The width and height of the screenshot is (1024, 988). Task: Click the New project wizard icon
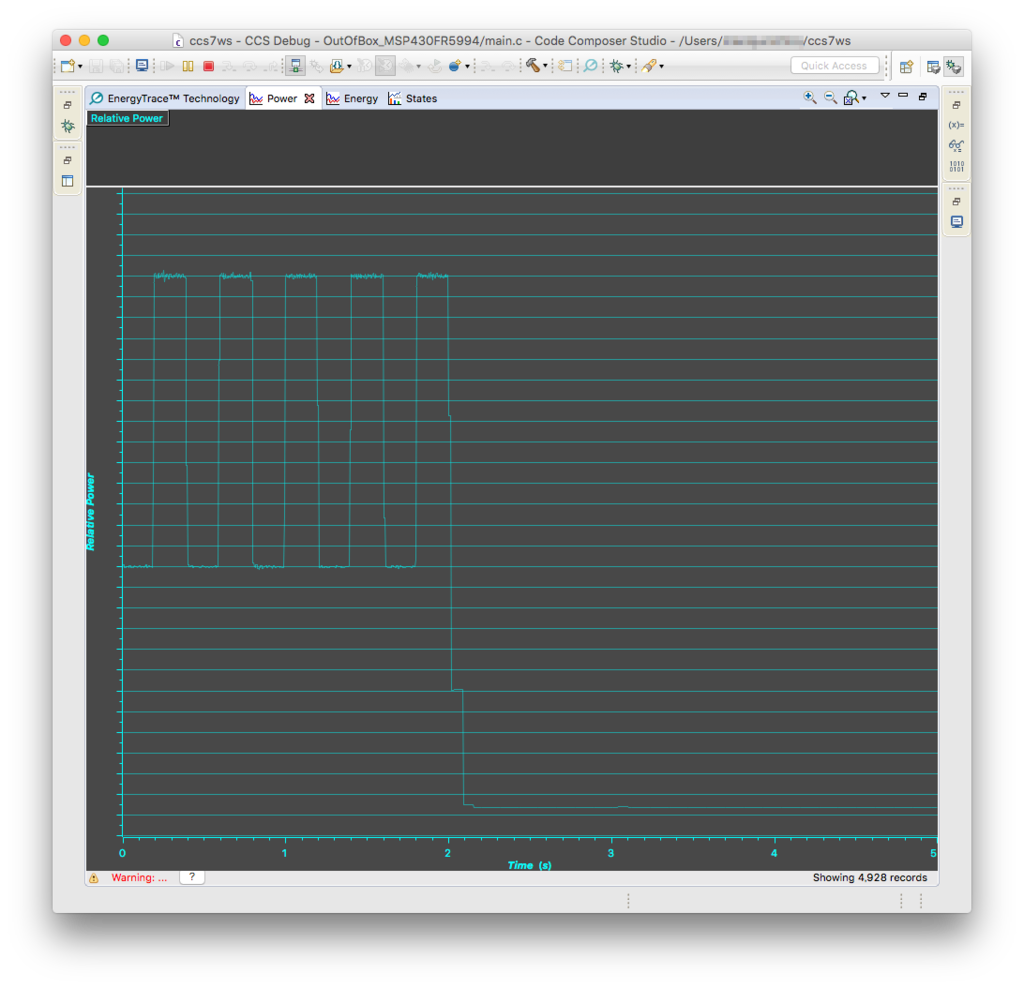67,66
